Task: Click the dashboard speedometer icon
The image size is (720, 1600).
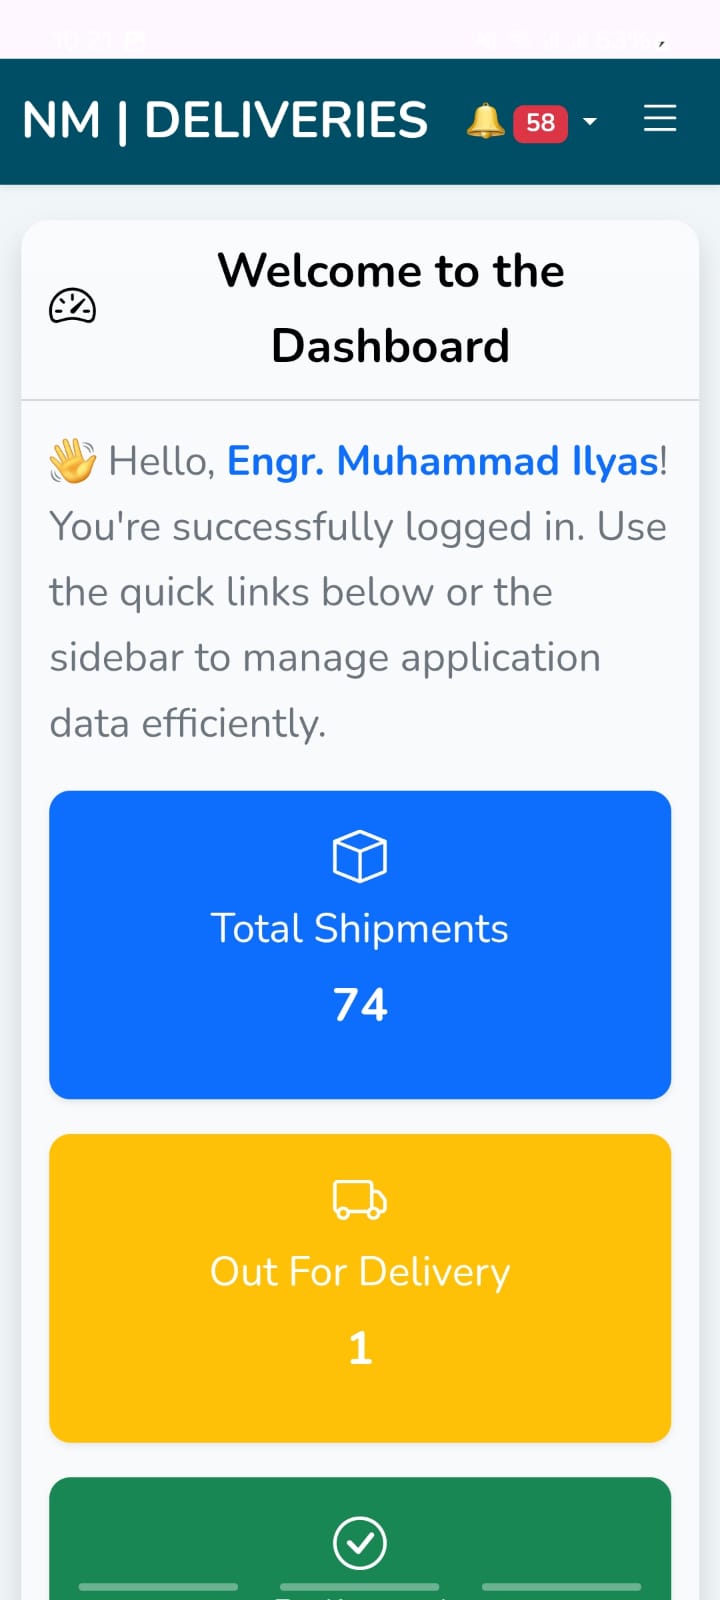Action: [x=72, y=307]
